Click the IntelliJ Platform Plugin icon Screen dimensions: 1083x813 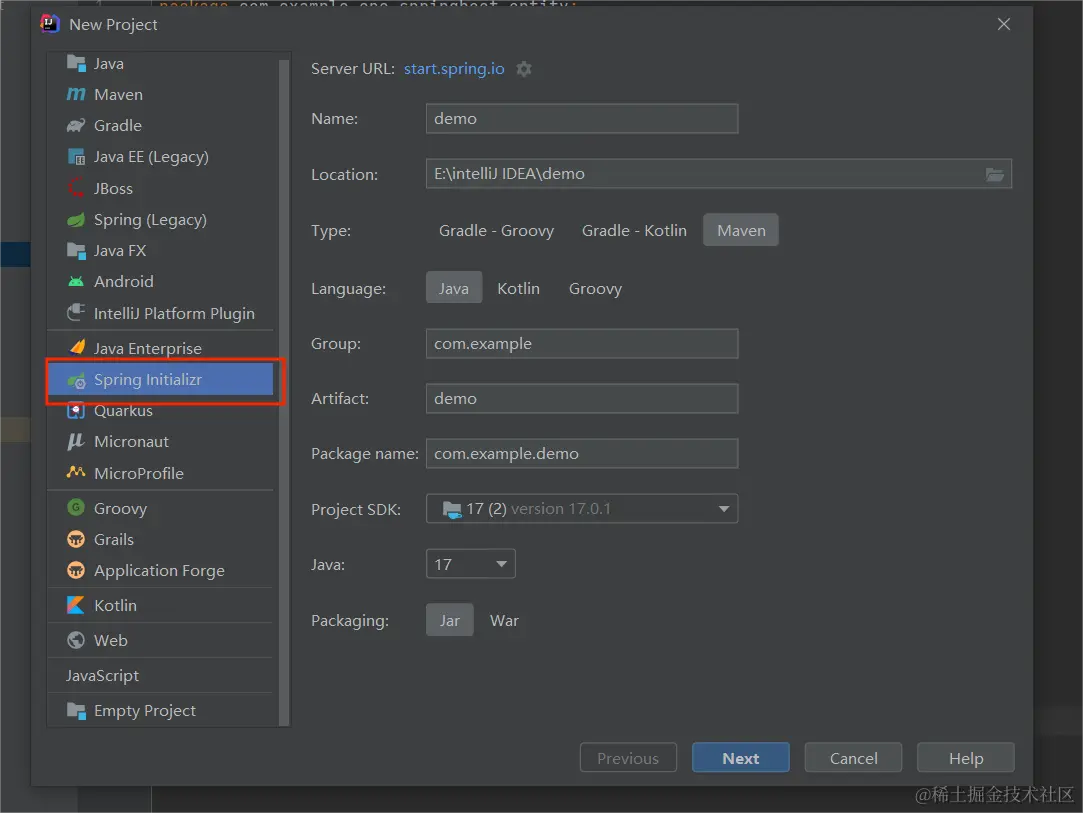(76, 313)
